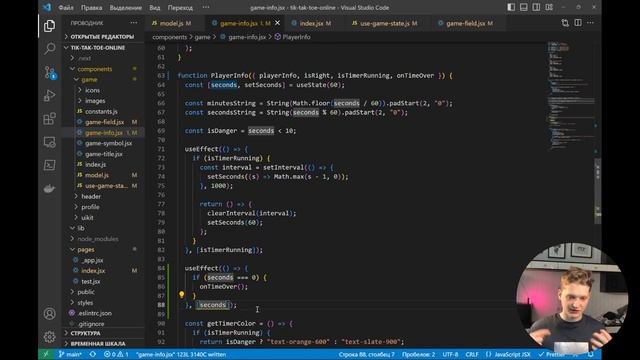
Task: Collapse the components folder
Action: (95, 69)
